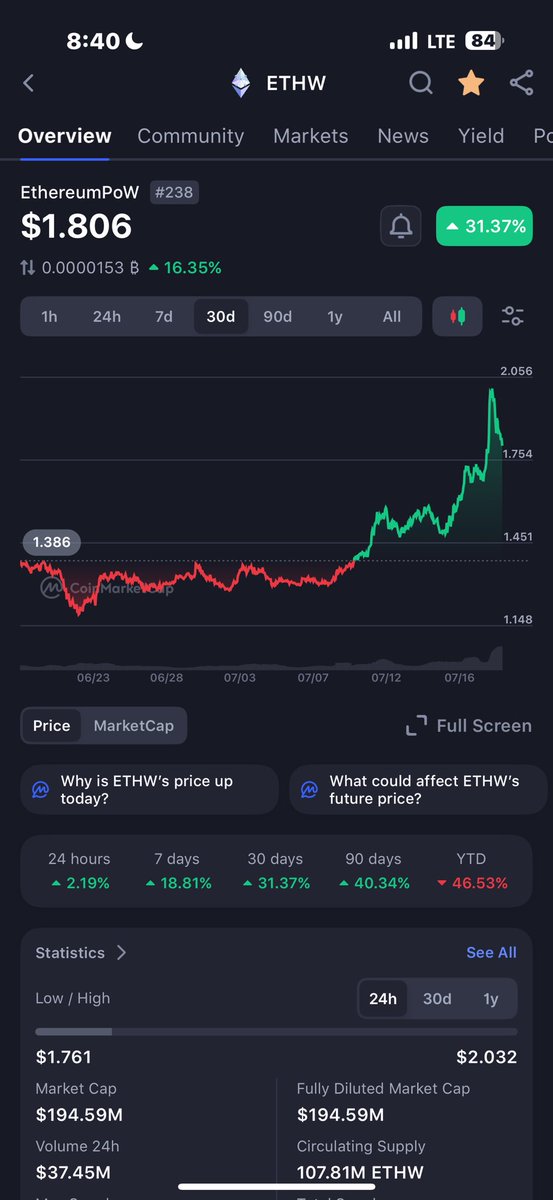Select 30d in Low / High range

coord(437,998)
